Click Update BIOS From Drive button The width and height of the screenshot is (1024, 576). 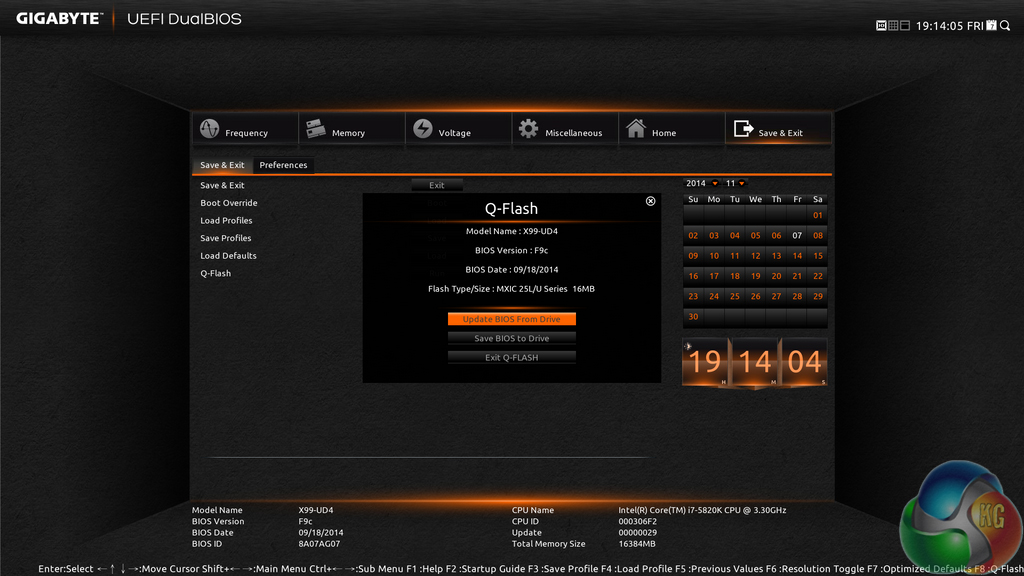point(511,319)
